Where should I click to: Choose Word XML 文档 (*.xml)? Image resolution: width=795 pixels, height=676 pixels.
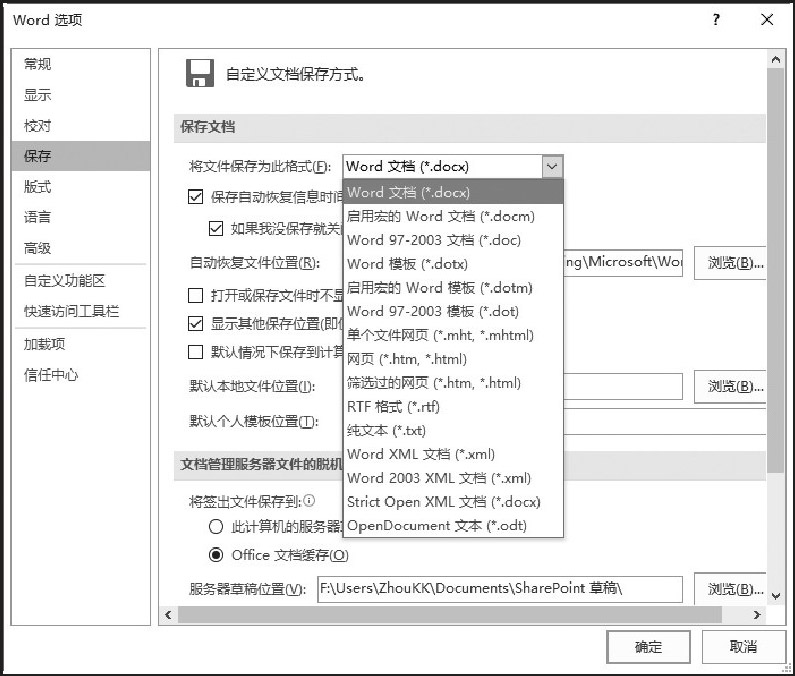[x=453, y=454]
